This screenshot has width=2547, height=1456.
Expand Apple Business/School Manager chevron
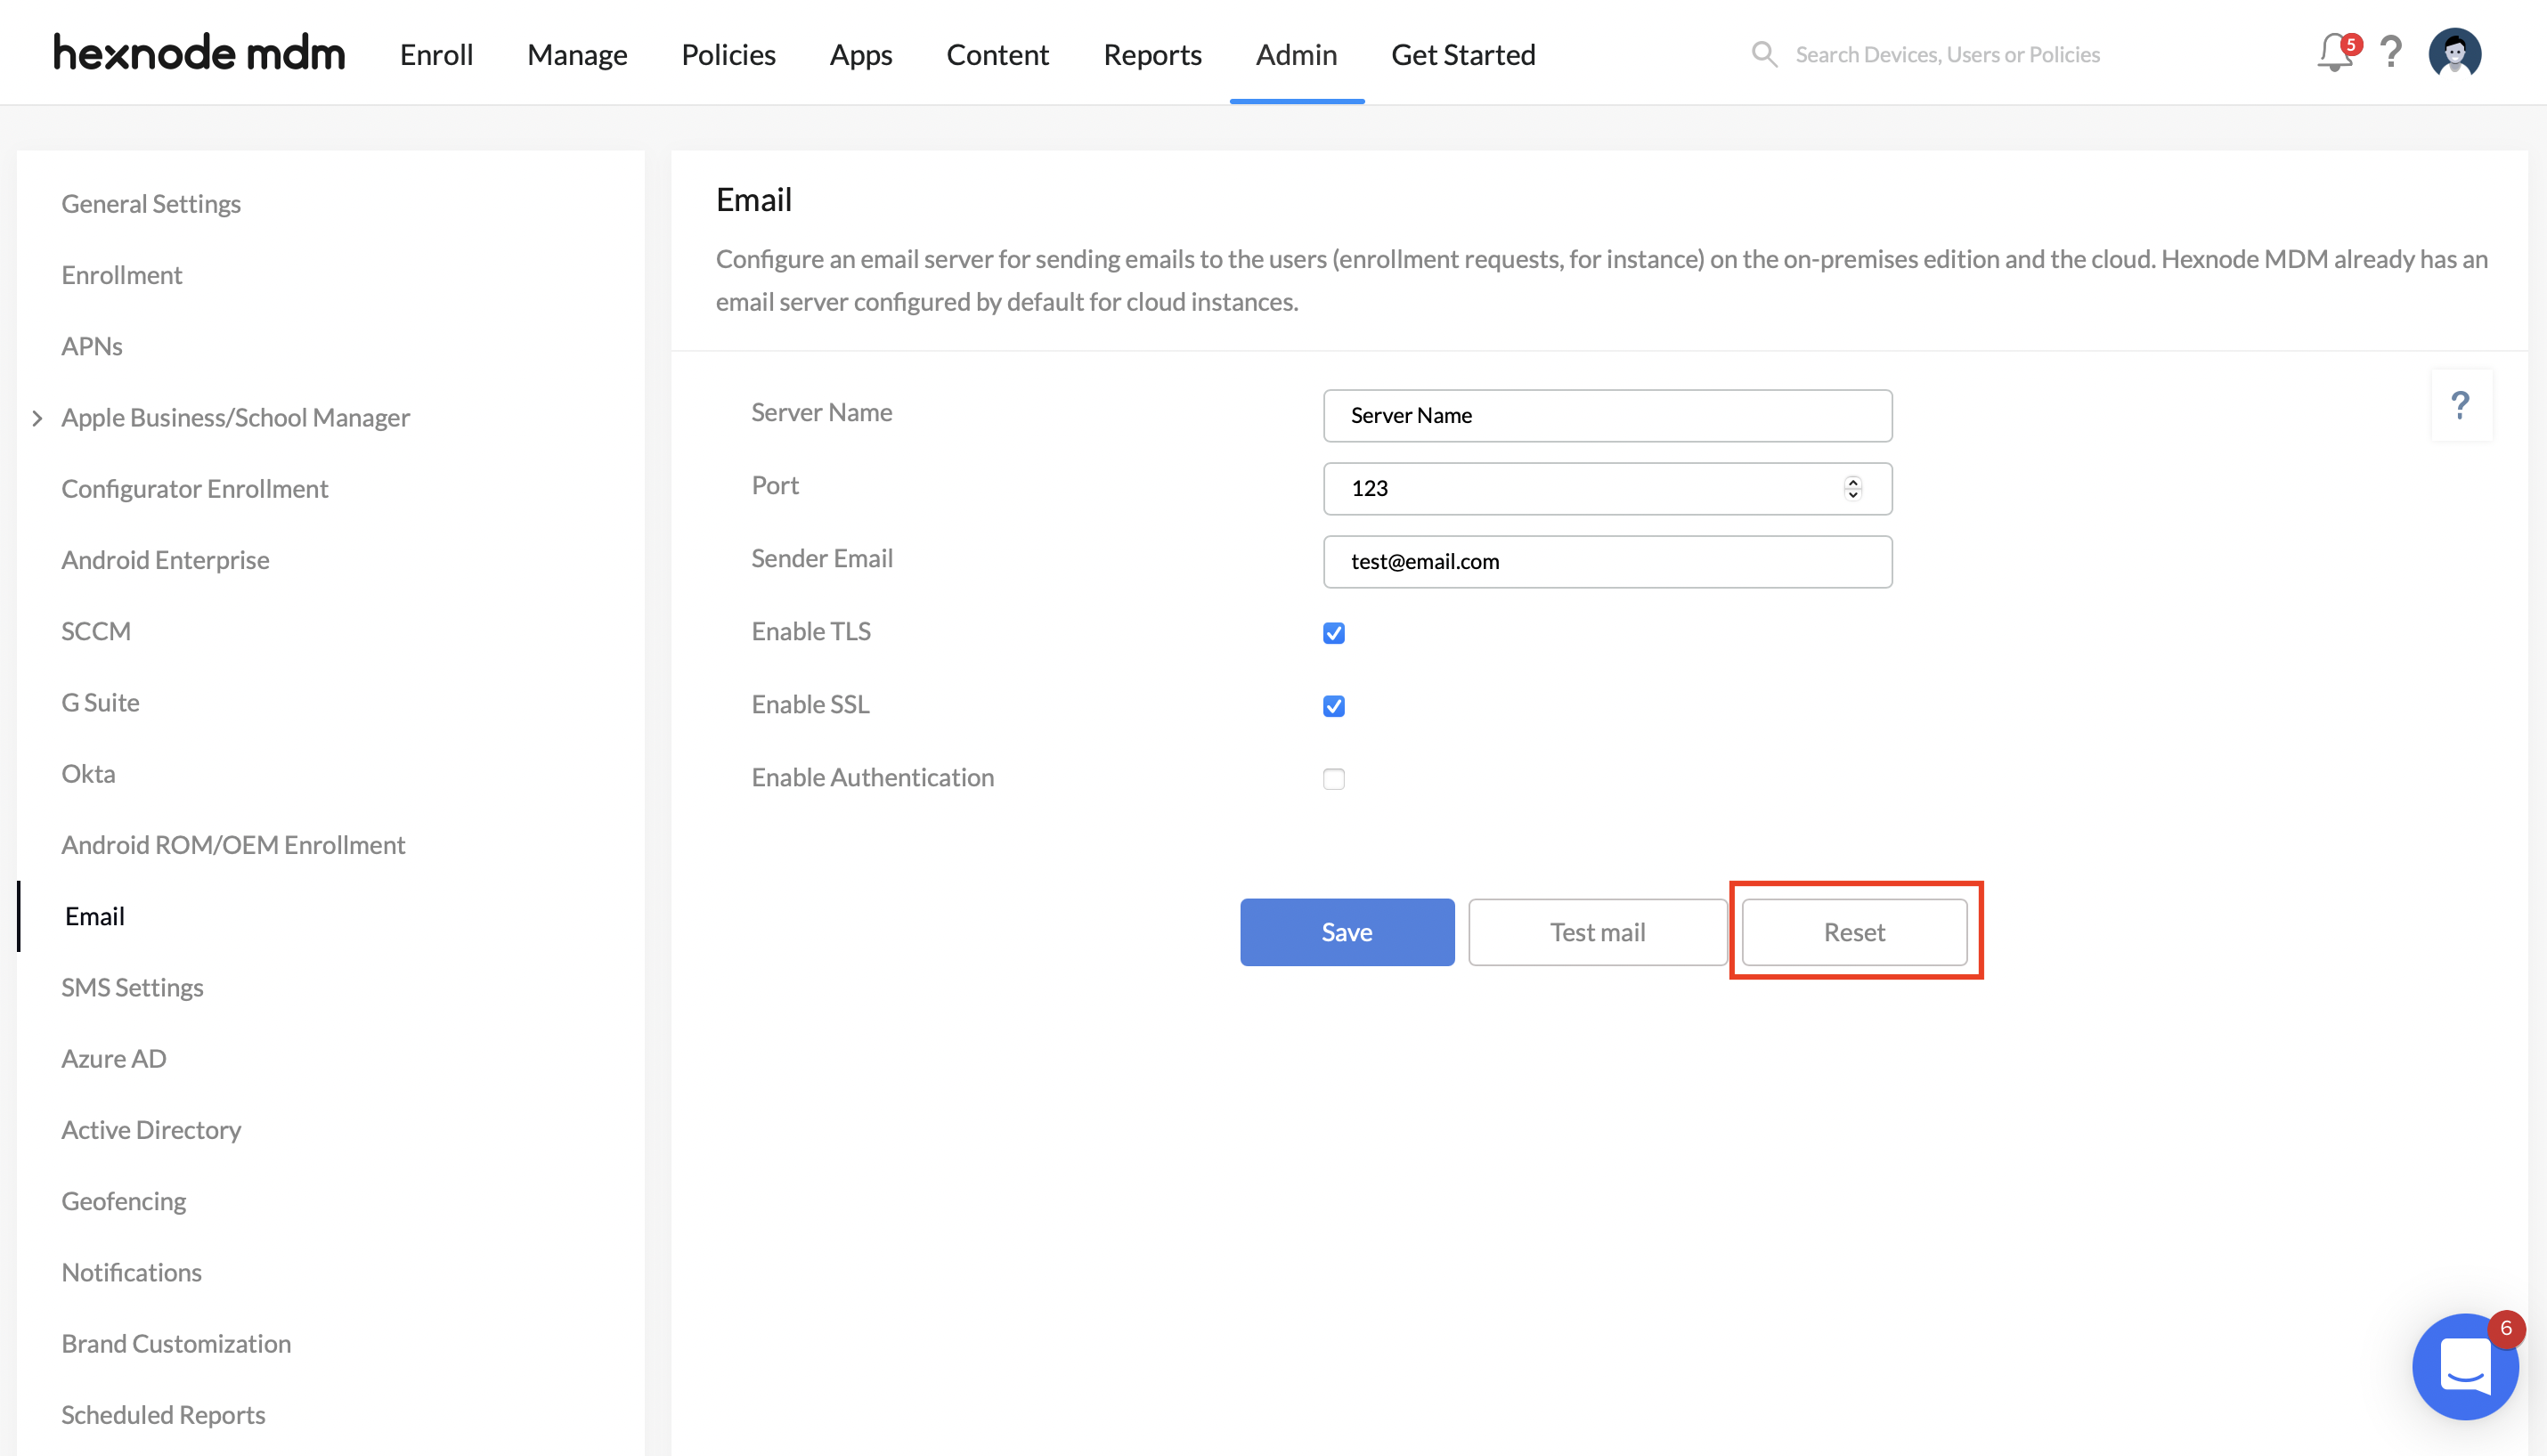coord(37,418)
